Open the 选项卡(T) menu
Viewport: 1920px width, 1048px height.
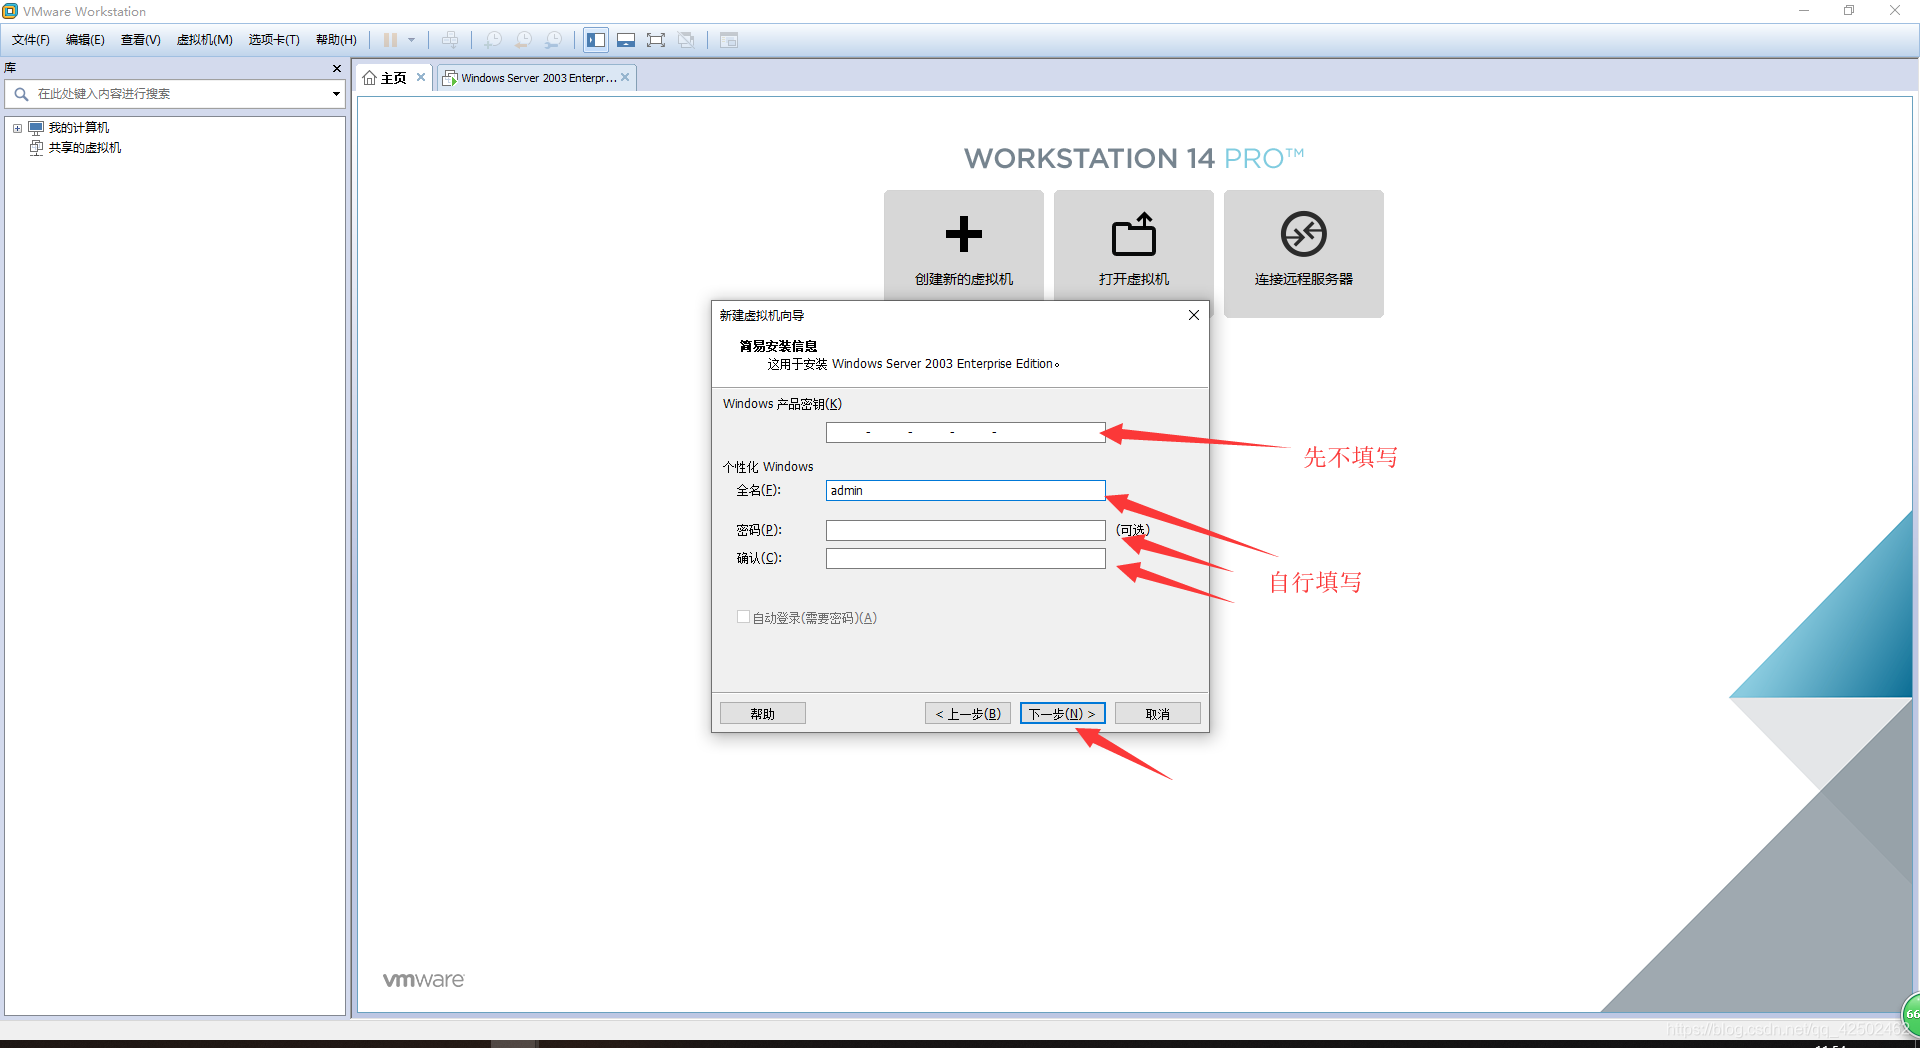tap(274, 40)
